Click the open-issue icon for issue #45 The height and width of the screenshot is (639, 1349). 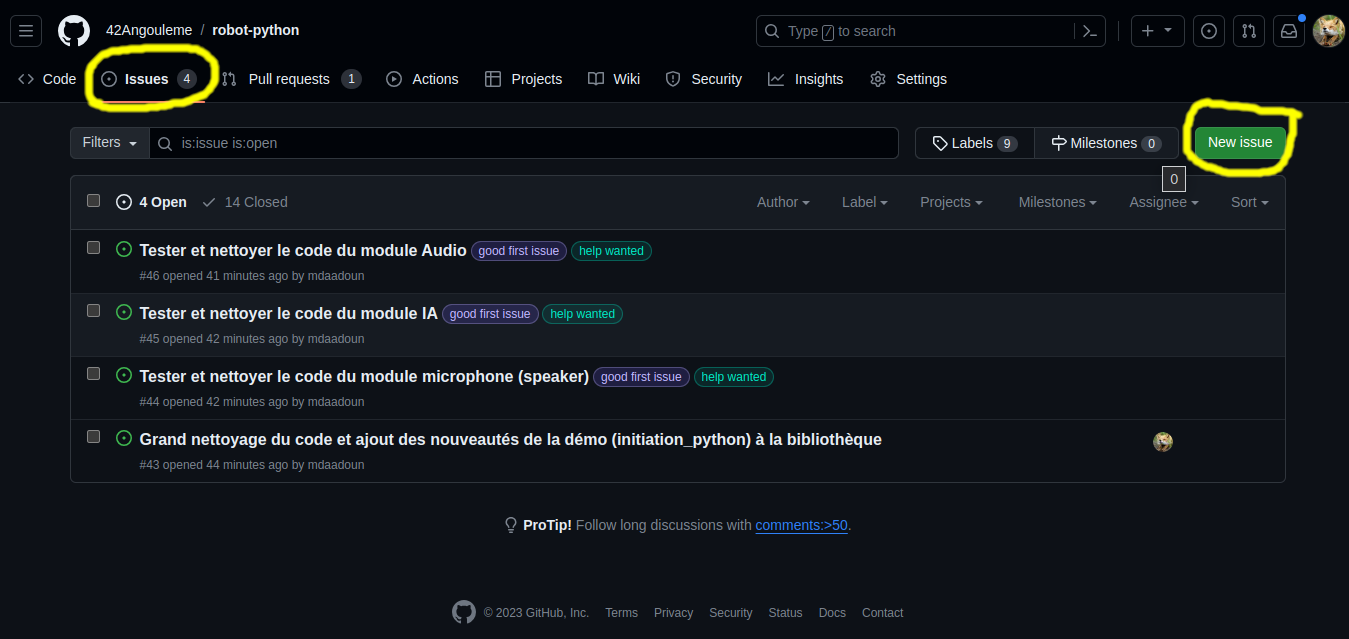[x=124, y=312]
